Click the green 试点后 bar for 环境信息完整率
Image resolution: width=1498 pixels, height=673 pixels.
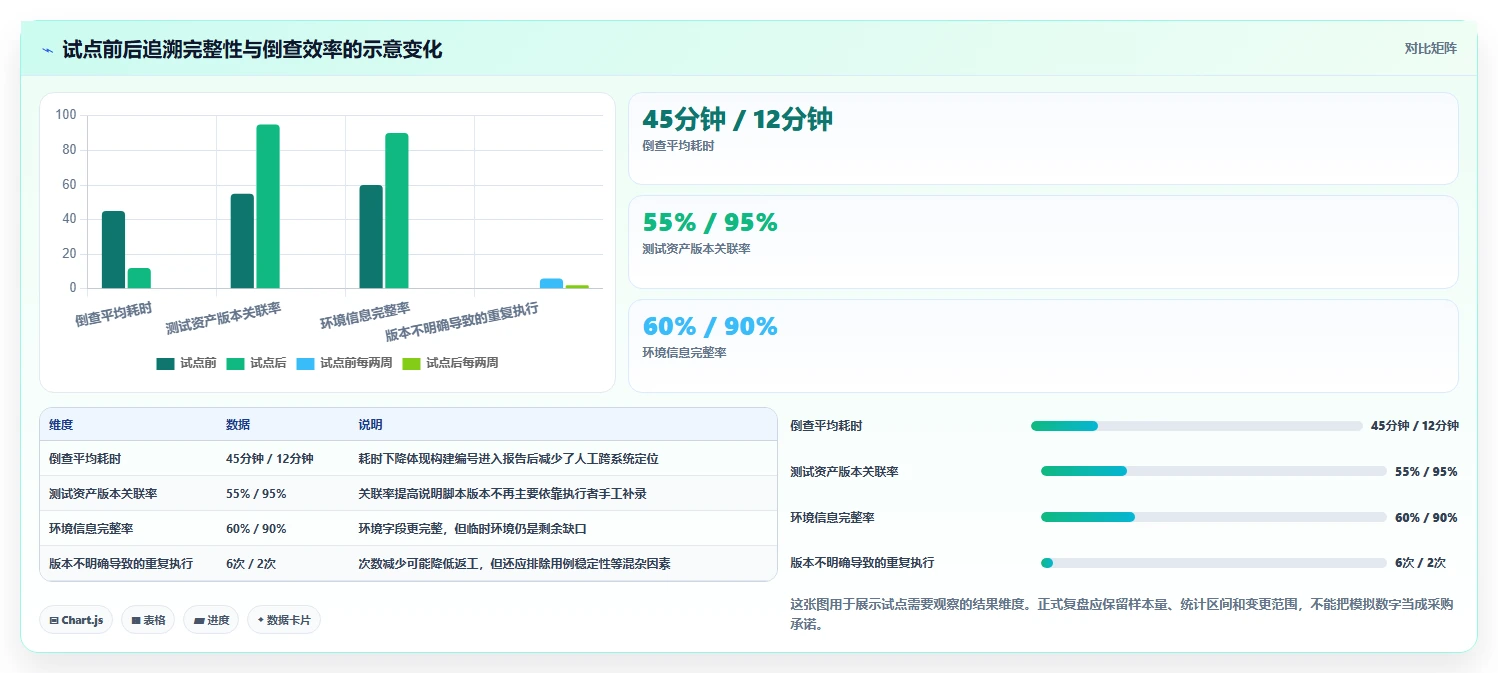pyautogui.click(x=397, y=211)
